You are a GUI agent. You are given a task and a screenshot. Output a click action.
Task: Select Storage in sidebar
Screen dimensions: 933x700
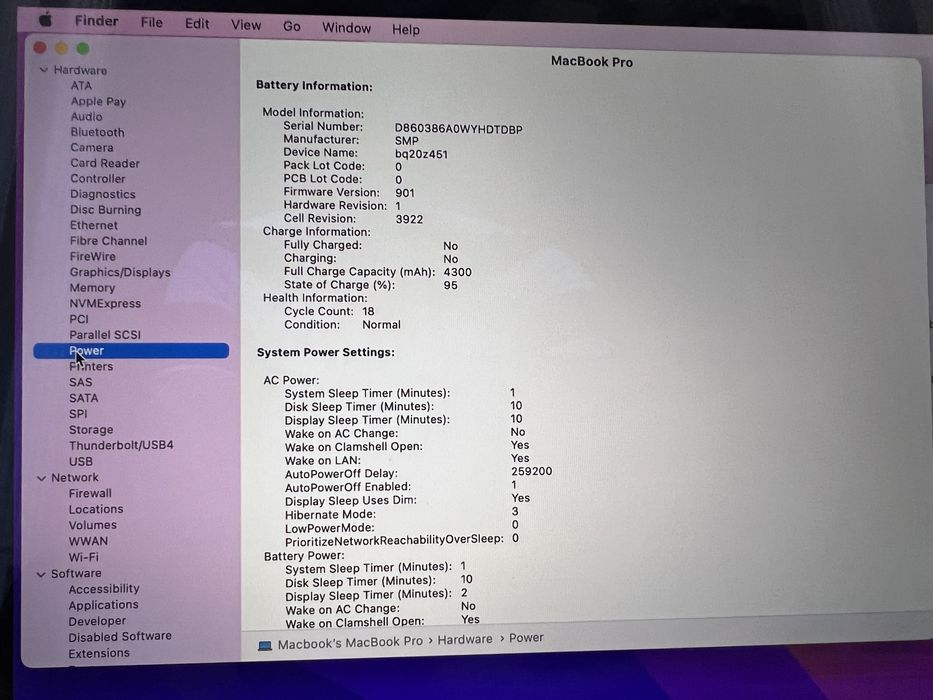[x=91, y=430]
